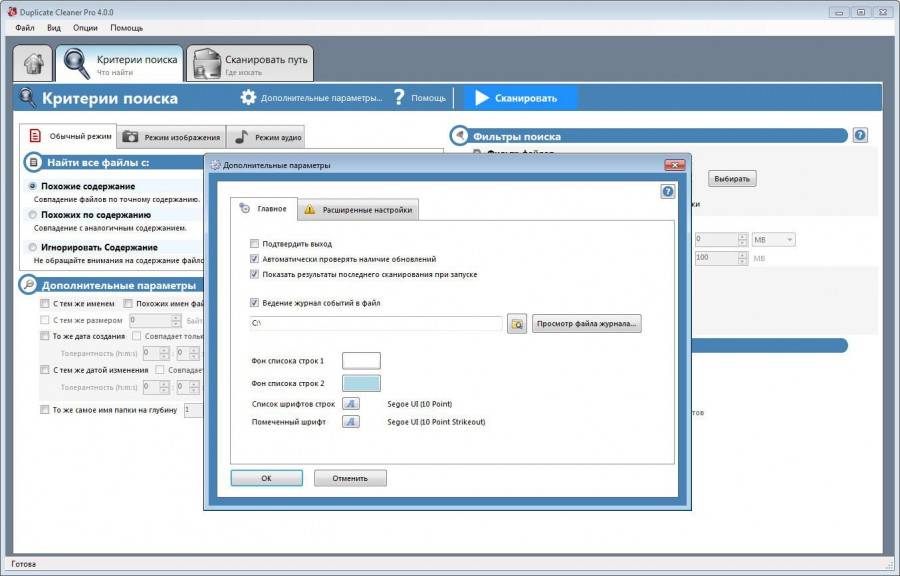Click the Помощь question mark icon
This screenshot has height=576, width=900.
tap(399, 98)
